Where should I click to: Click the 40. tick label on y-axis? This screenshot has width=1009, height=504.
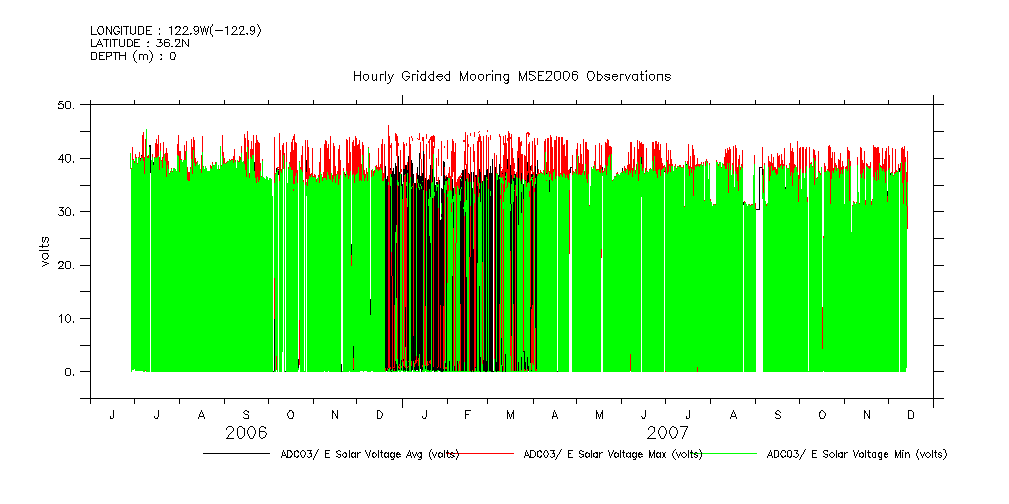(67, 158)
